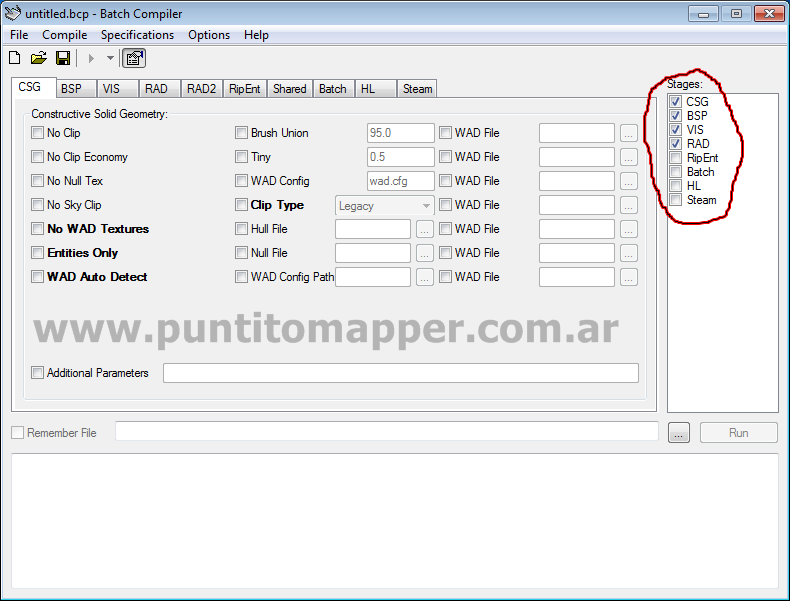Enable the Brush Union checkbox
Screen dimensions: 790x601
pos(241,132)
